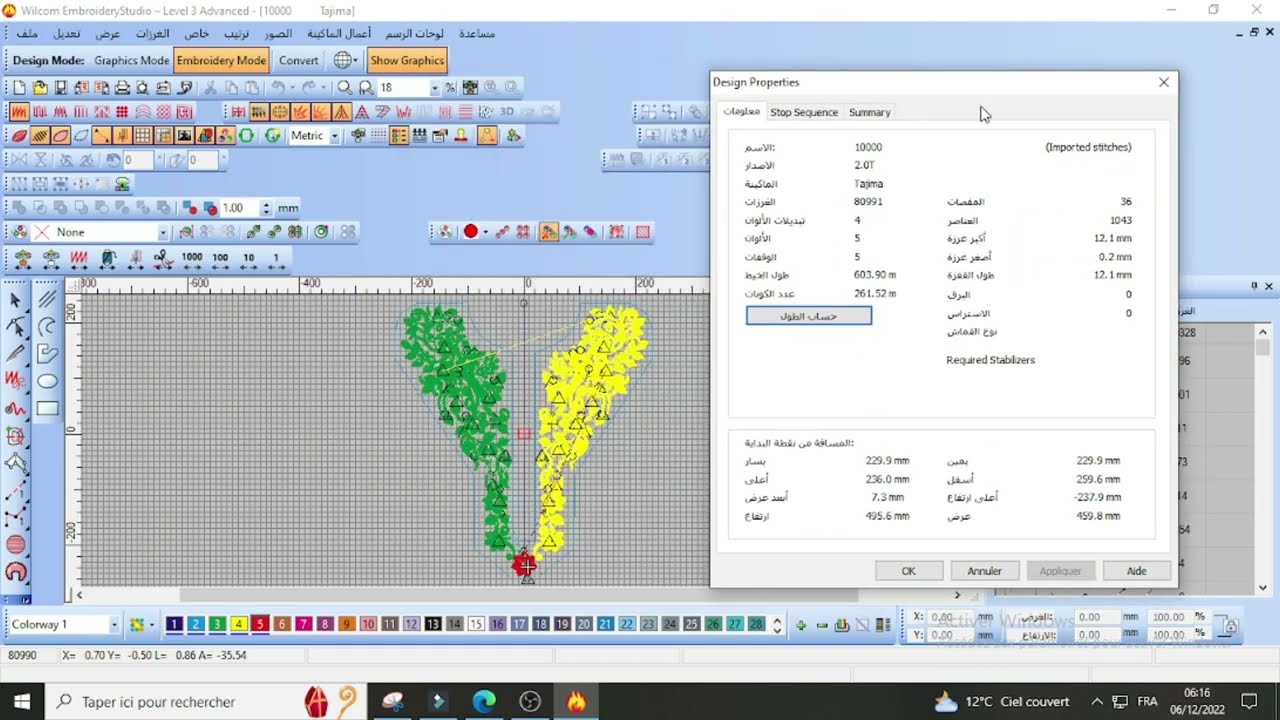Select color swatch 5 red
Viewport: 1280px width, 720px height.
point(260,624)
